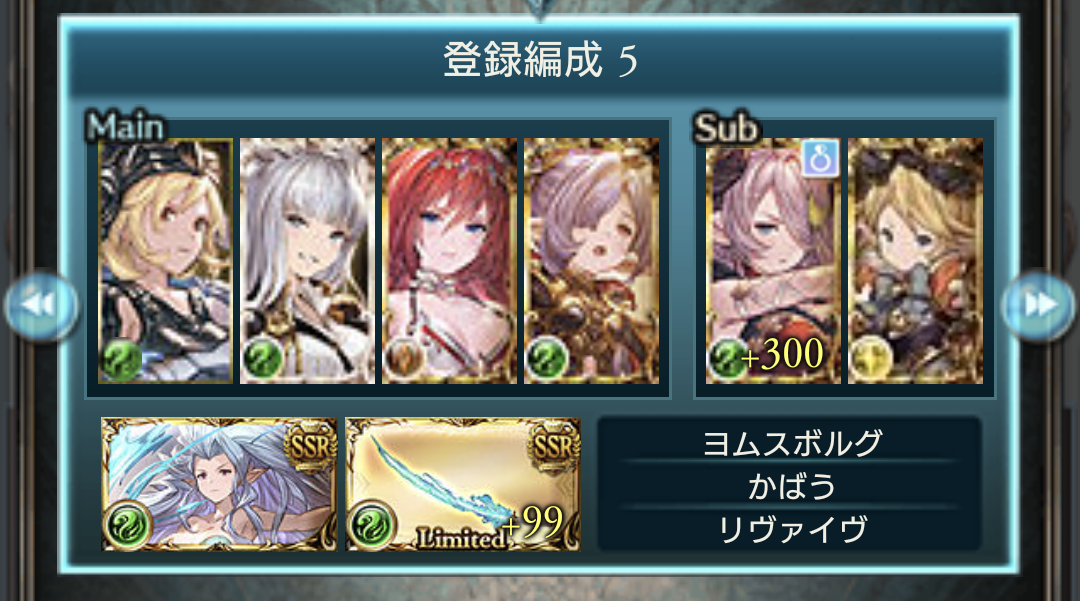Select blonde main character in first slot
This screenshot has height=601, width=1080.
[165, 261]
